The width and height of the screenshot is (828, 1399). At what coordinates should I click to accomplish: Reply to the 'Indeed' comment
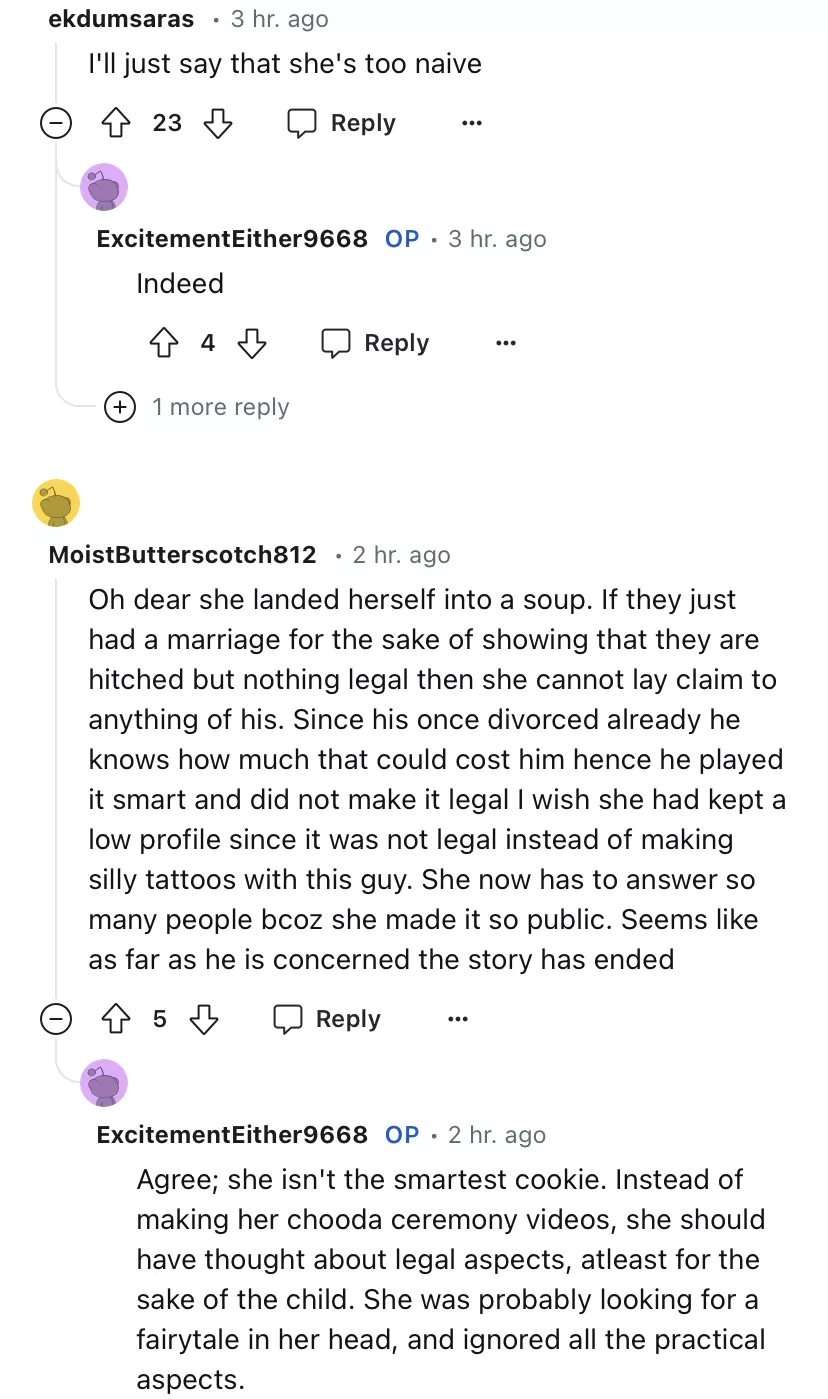375,343
